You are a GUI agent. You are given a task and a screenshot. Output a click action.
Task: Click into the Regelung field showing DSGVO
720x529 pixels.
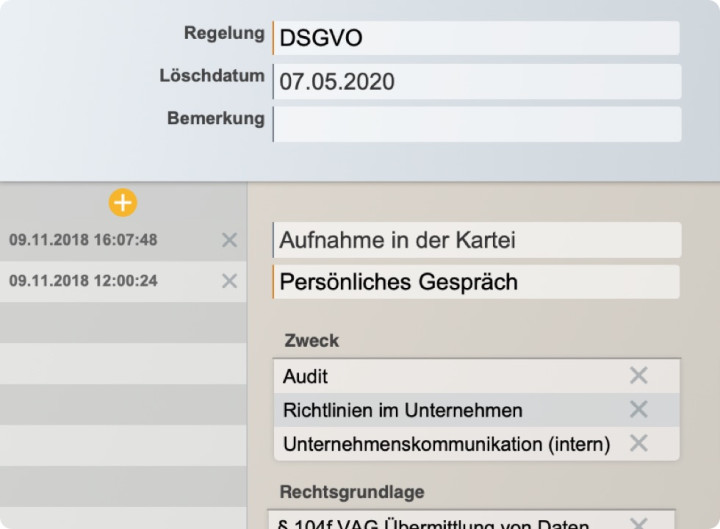click(476, 39)
